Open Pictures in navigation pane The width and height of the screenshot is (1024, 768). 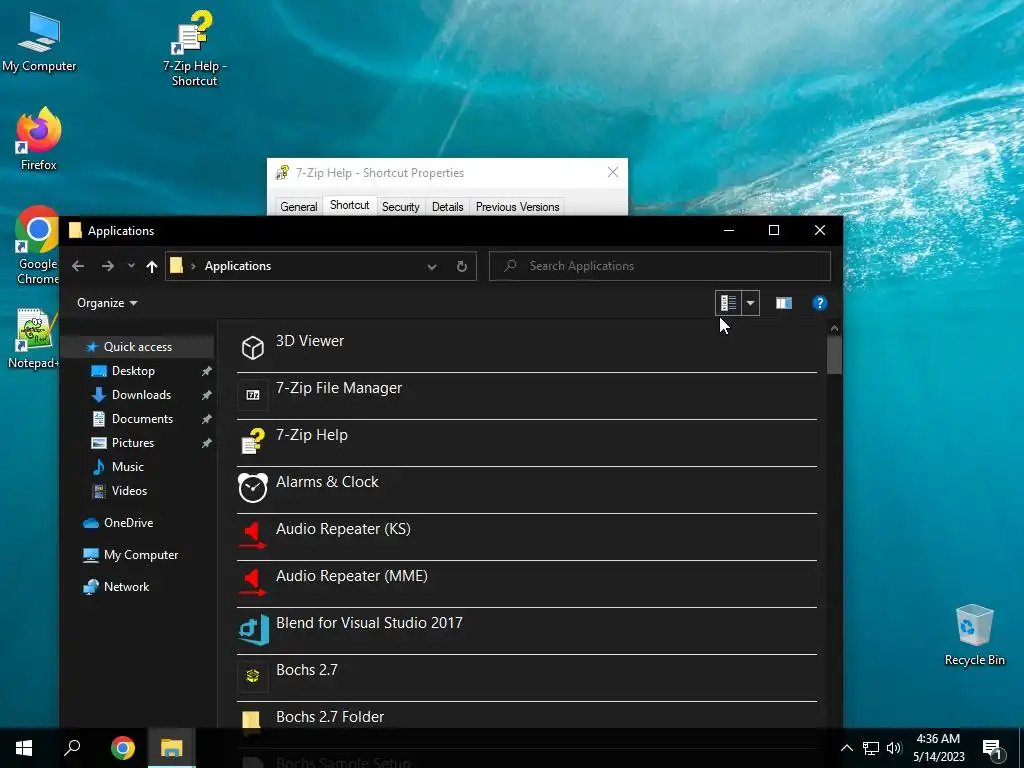pos(133,443)
